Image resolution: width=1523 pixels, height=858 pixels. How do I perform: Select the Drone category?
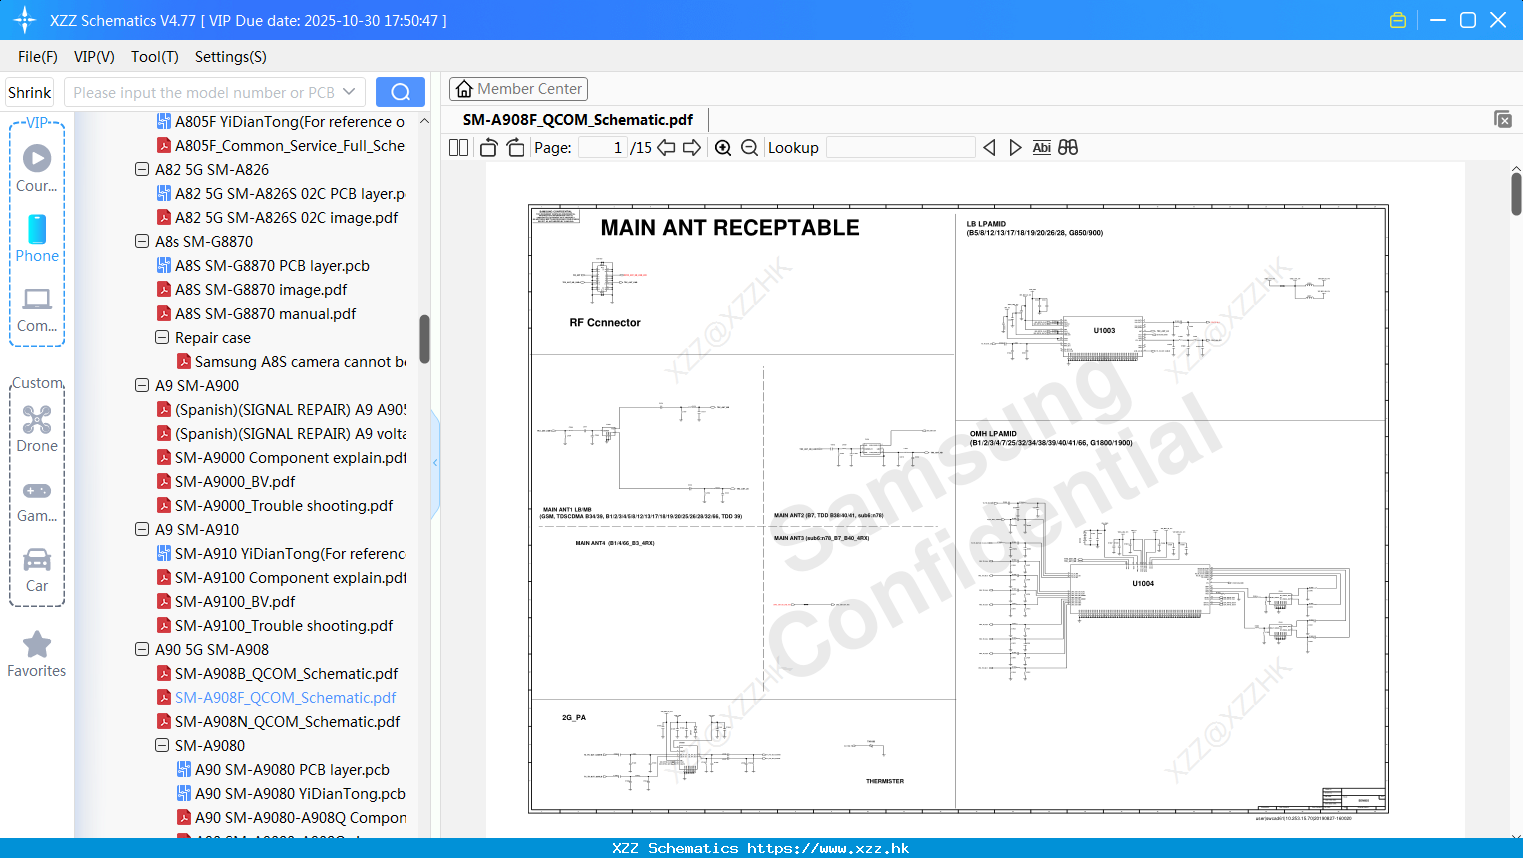(x=37, y=428)
